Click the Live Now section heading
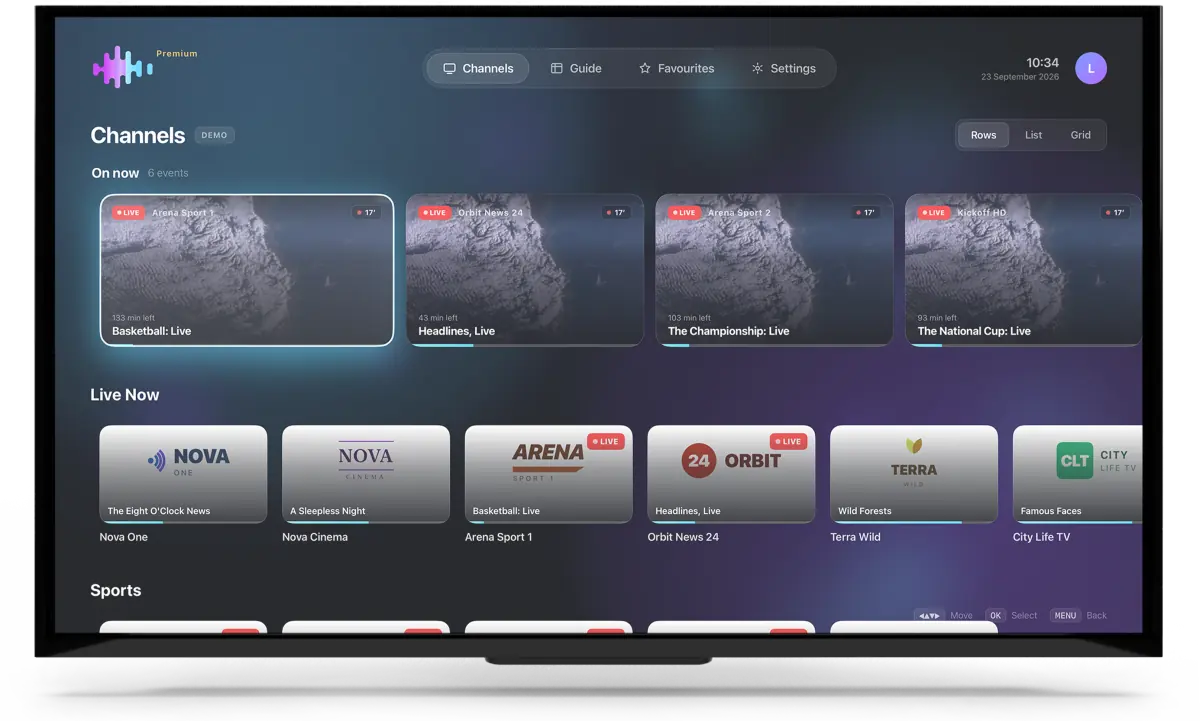The width and height of the screenshot is (1200, 721). (125, 395)
